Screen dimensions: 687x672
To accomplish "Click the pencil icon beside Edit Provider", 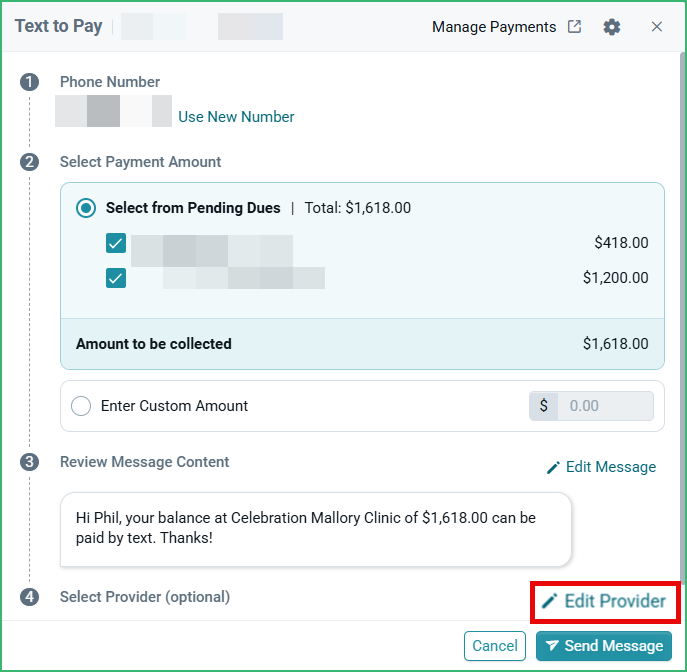I will click(549, 601).
